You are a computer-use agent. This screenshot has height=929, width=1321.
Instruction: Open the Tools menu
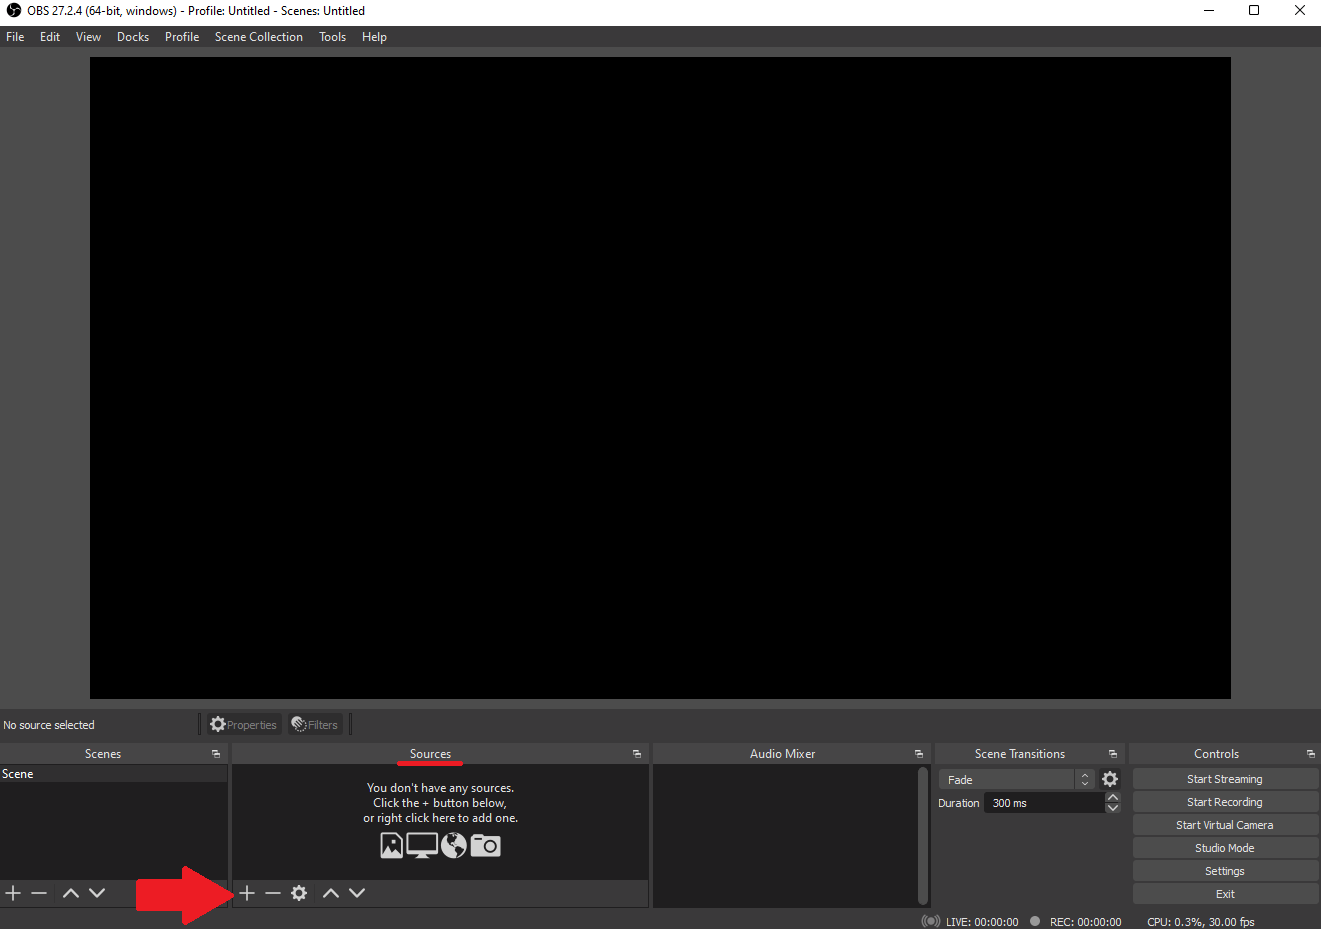coord(333,37)
